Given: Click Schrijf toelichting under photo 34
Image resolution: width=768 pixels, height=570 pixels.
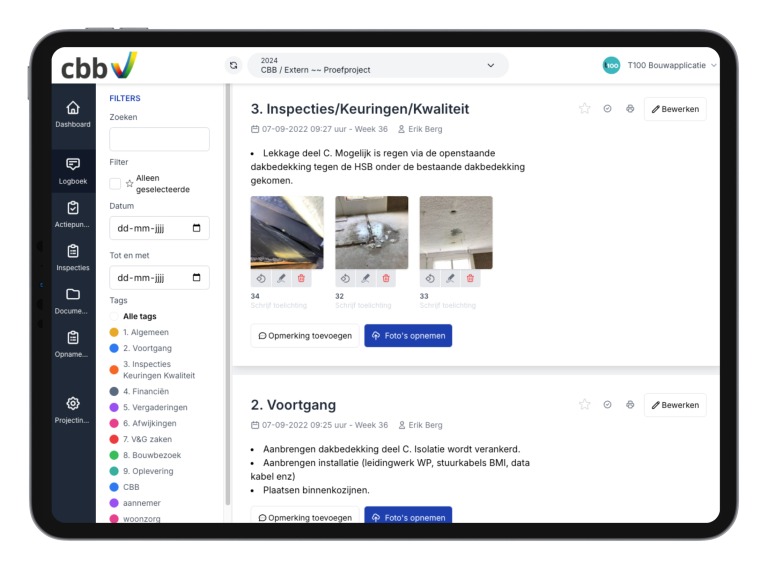Looking at the screenshot, I should pos(279,306).
